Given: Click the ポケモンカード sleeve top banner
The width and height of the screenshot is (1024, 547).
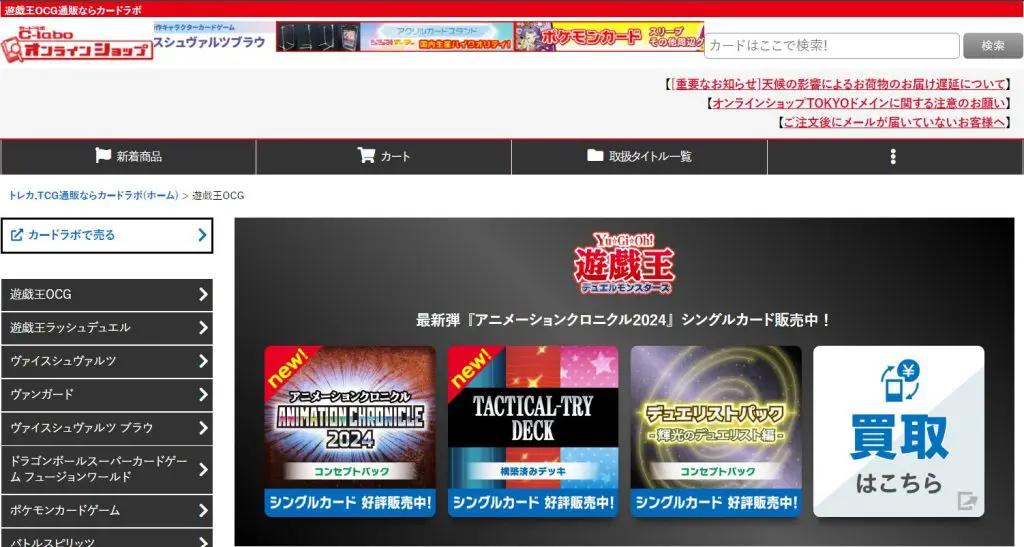Looking at the screenshot, I should click(x=609, y=37).
